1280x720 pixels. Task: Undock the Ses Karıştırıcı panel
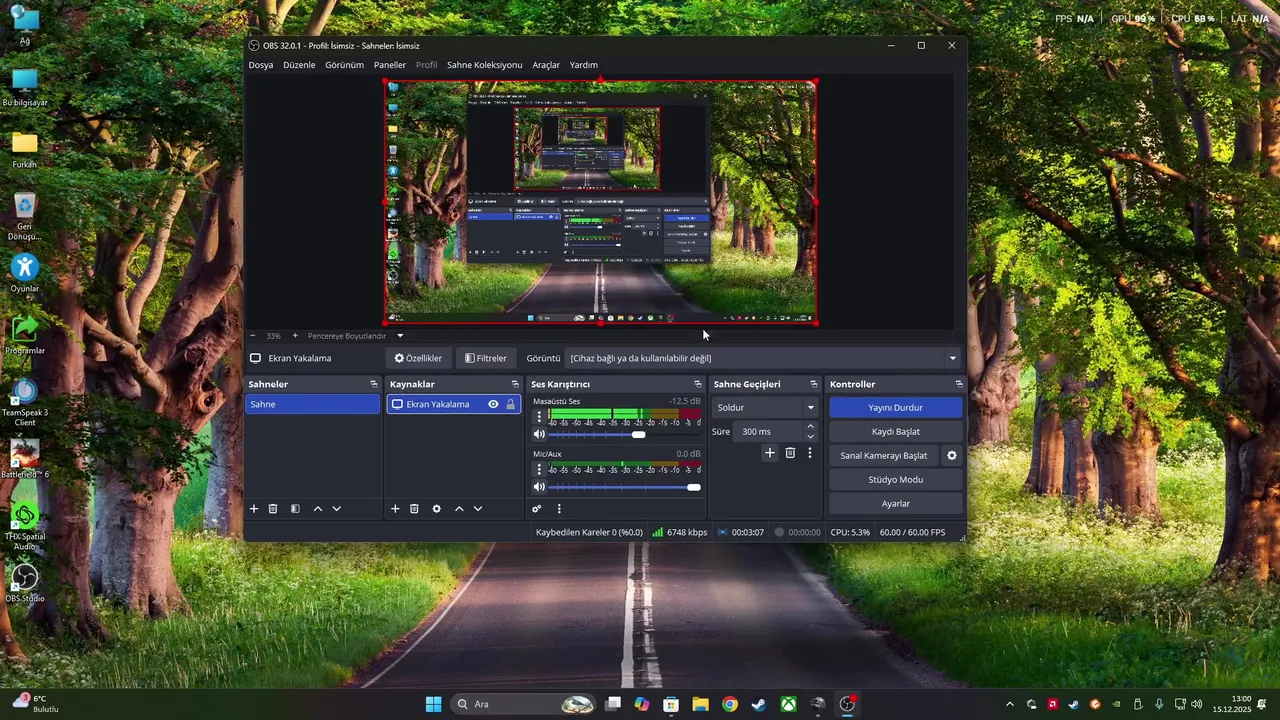click(x=698, y=384)
